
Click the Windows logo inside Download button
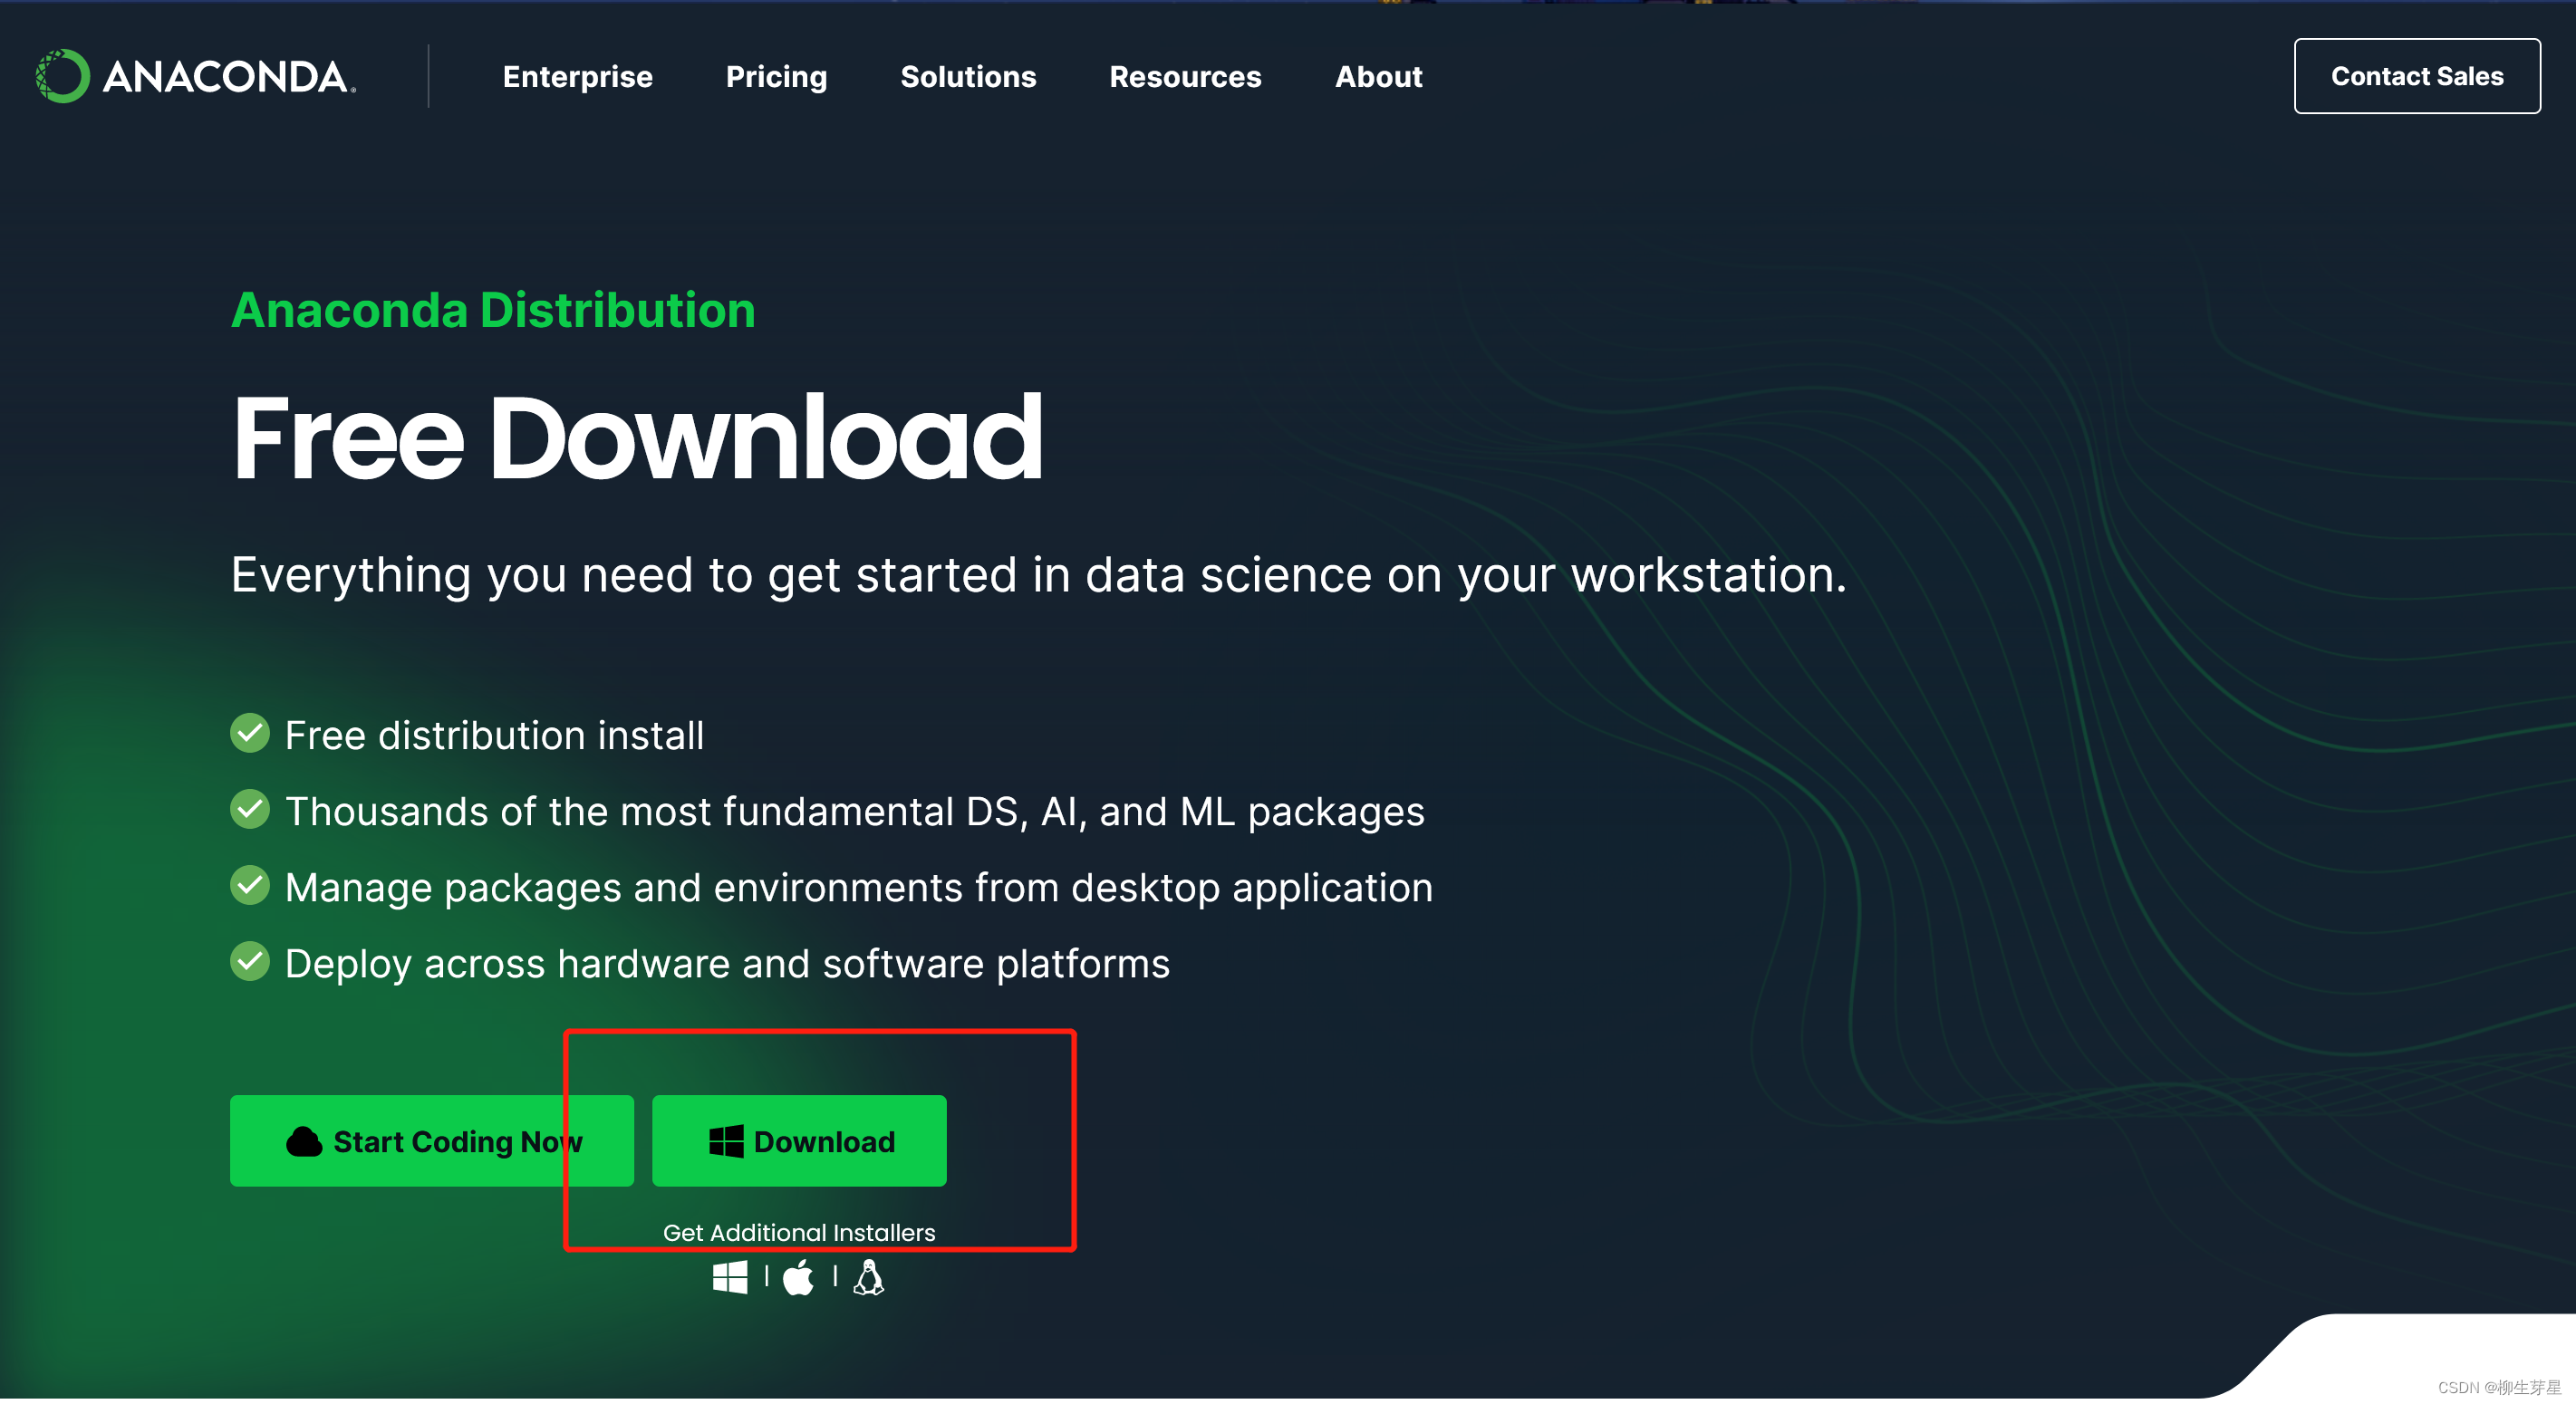click(x=726, y=1141)
